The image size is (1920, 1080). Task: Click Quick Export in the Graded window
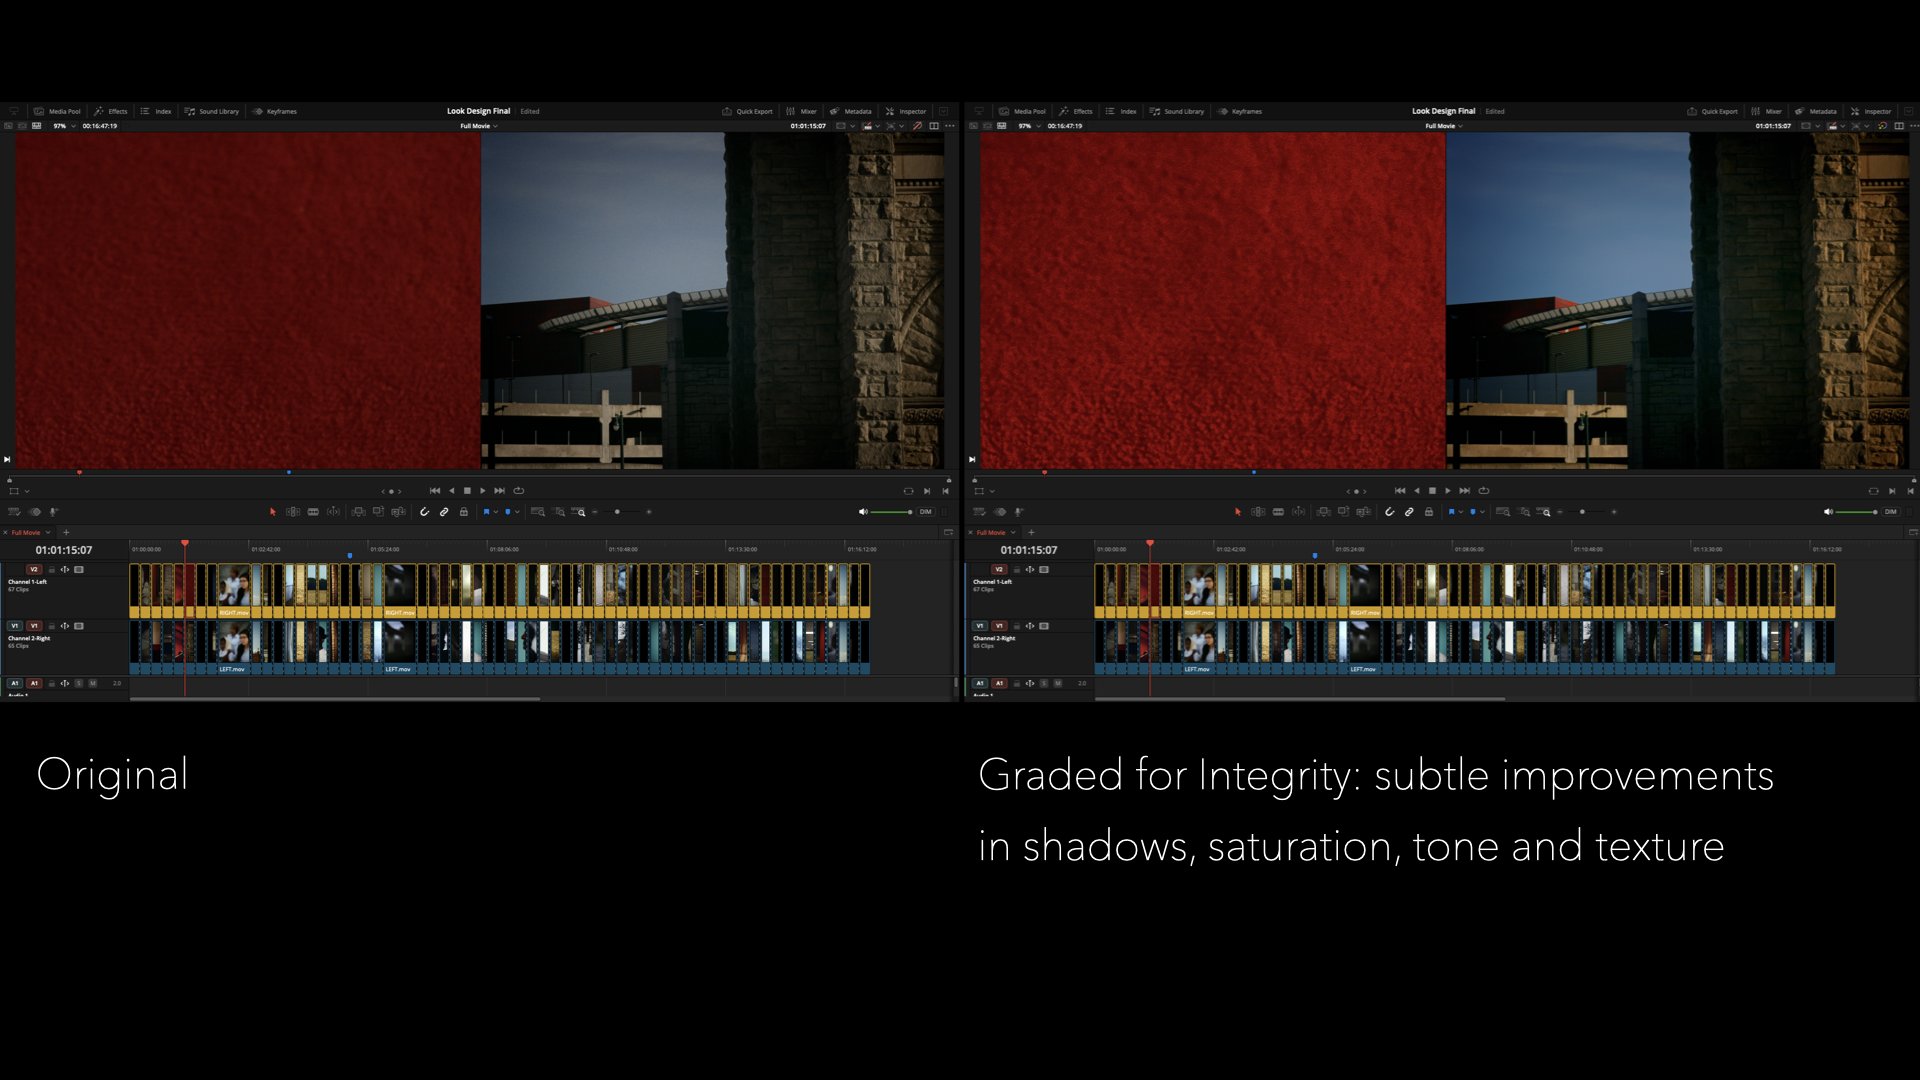[x=1712, y=111]
